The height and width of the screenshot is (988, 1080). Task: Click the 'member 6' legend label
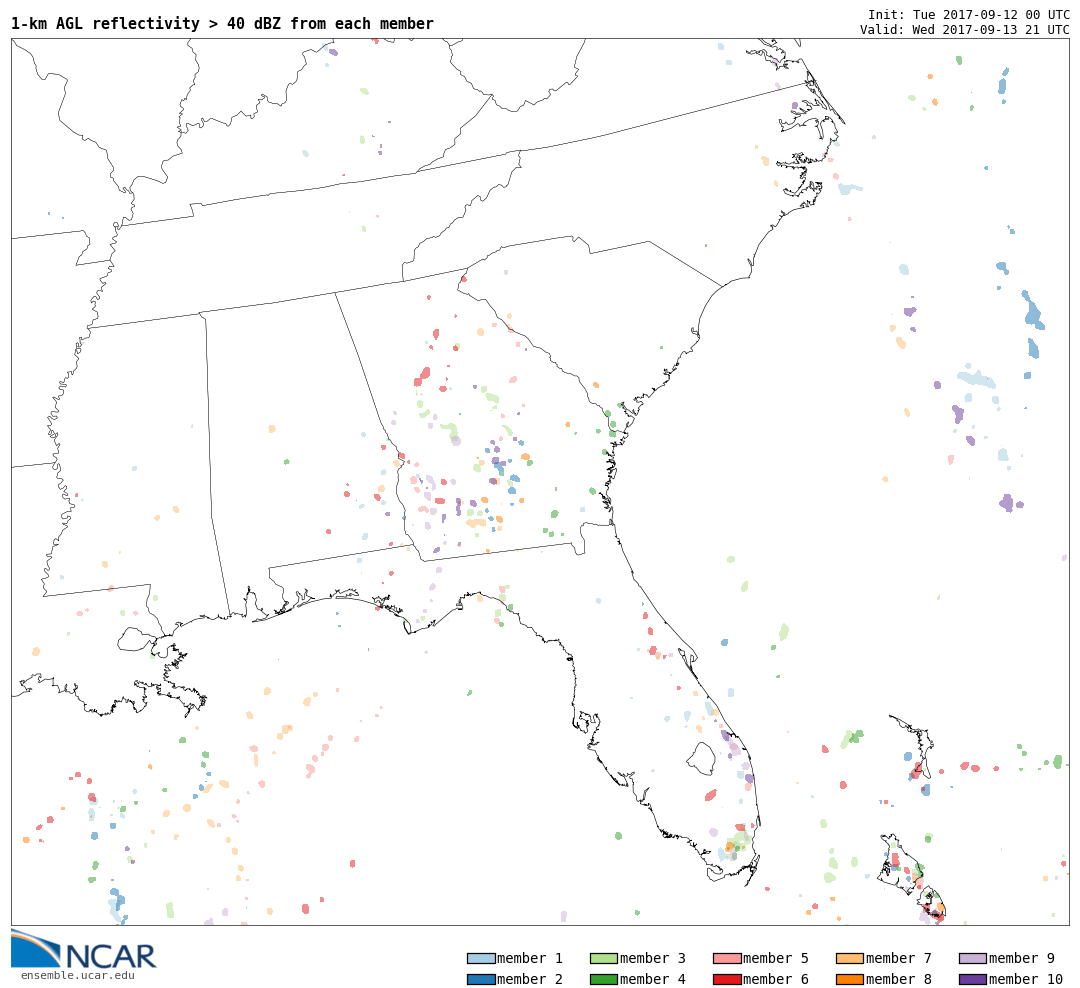point(776,979)
